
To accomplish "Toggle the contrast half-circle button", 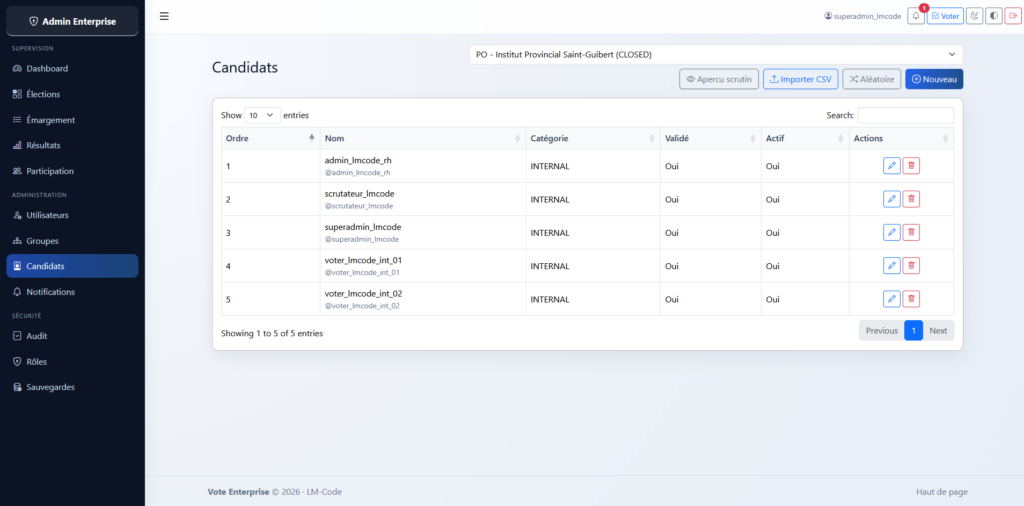I will click(x=993, y=16).
